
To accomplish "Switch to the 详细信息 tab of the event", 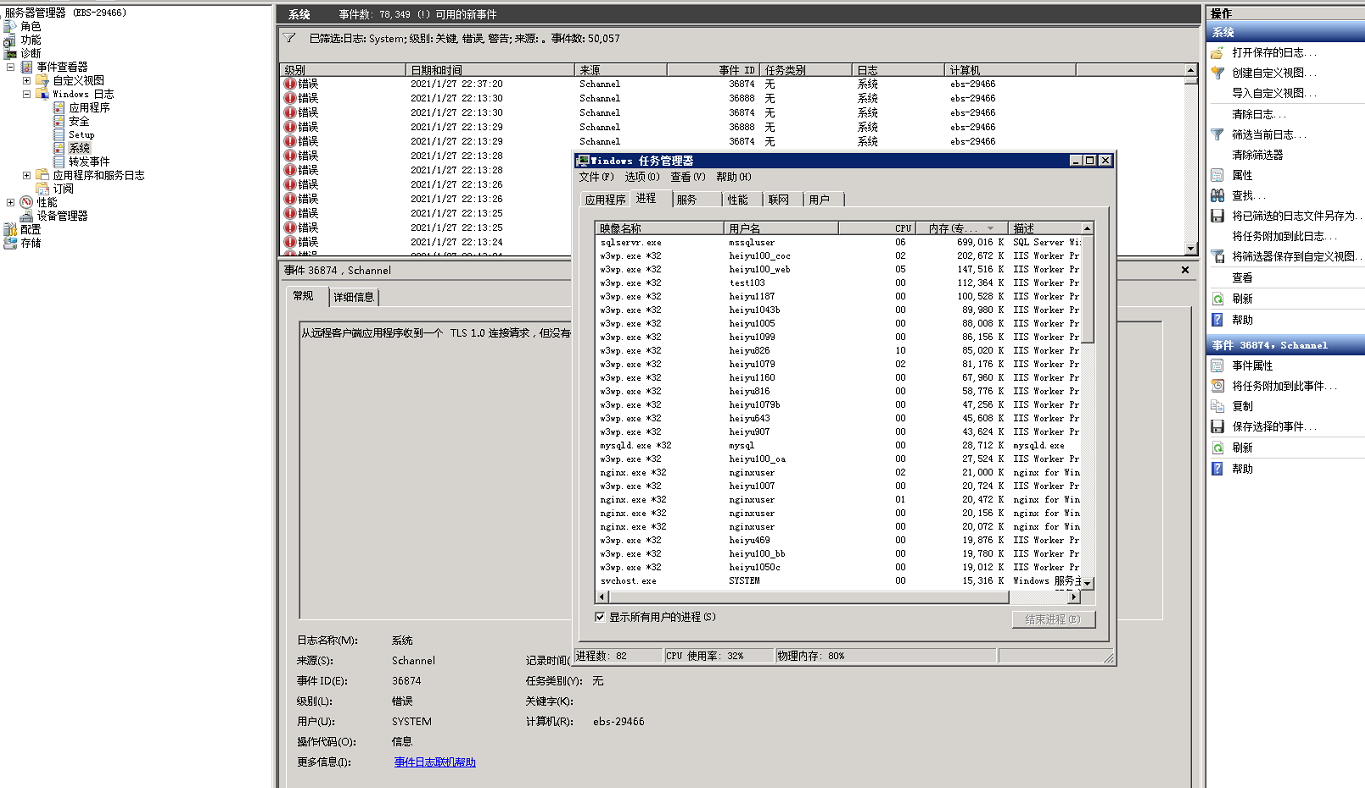I will [353, 297].
